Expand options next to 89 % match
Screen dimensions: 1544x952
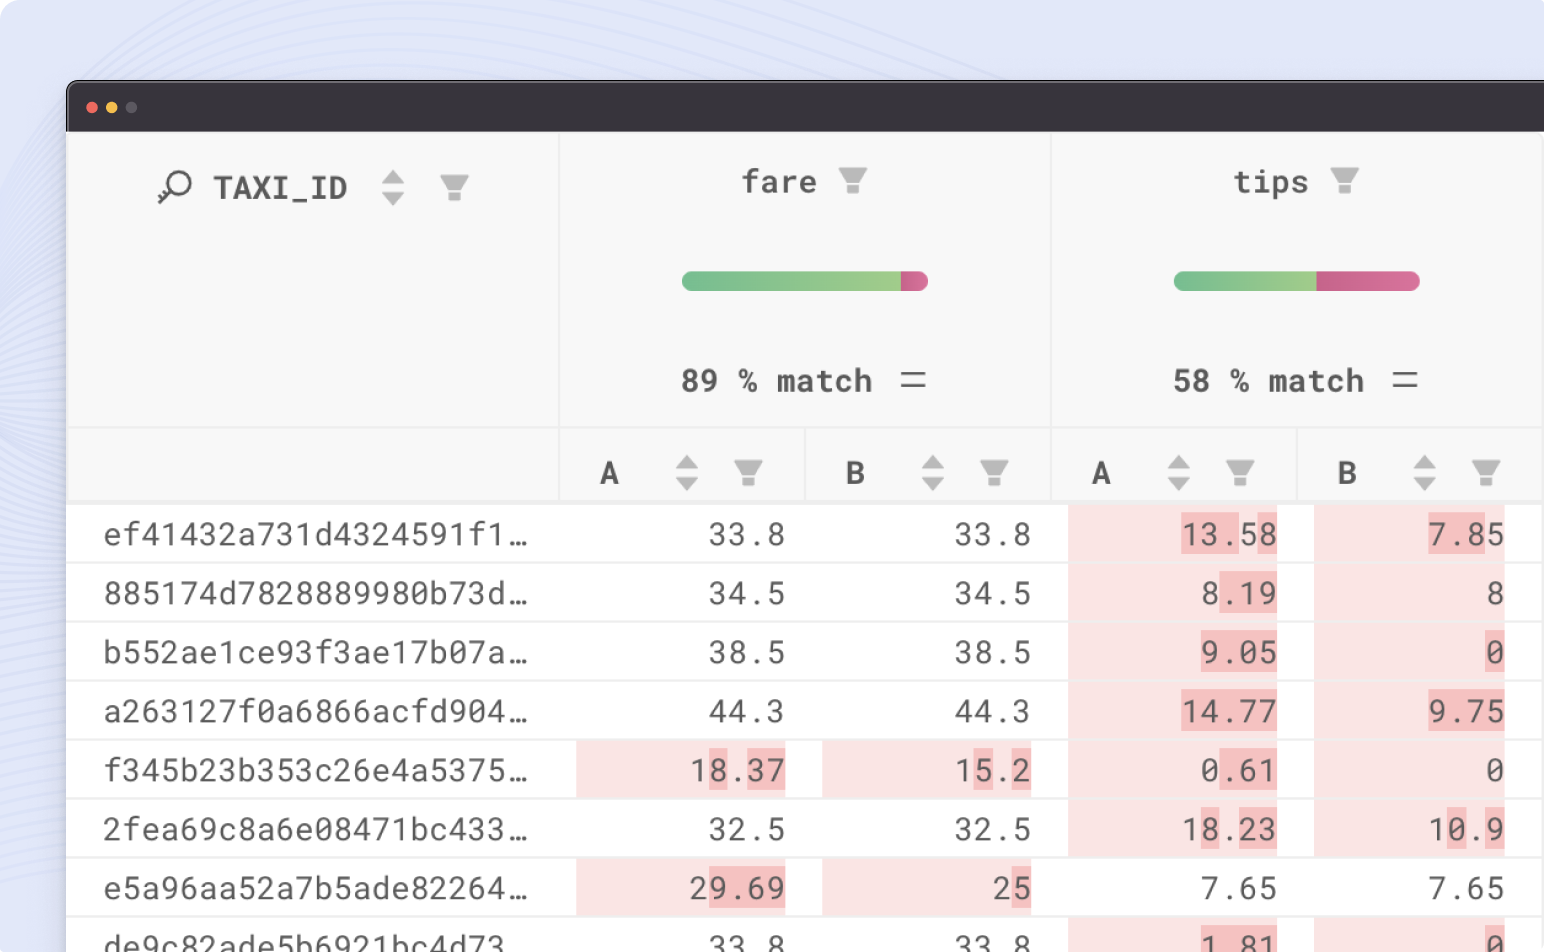pos(913,380)
